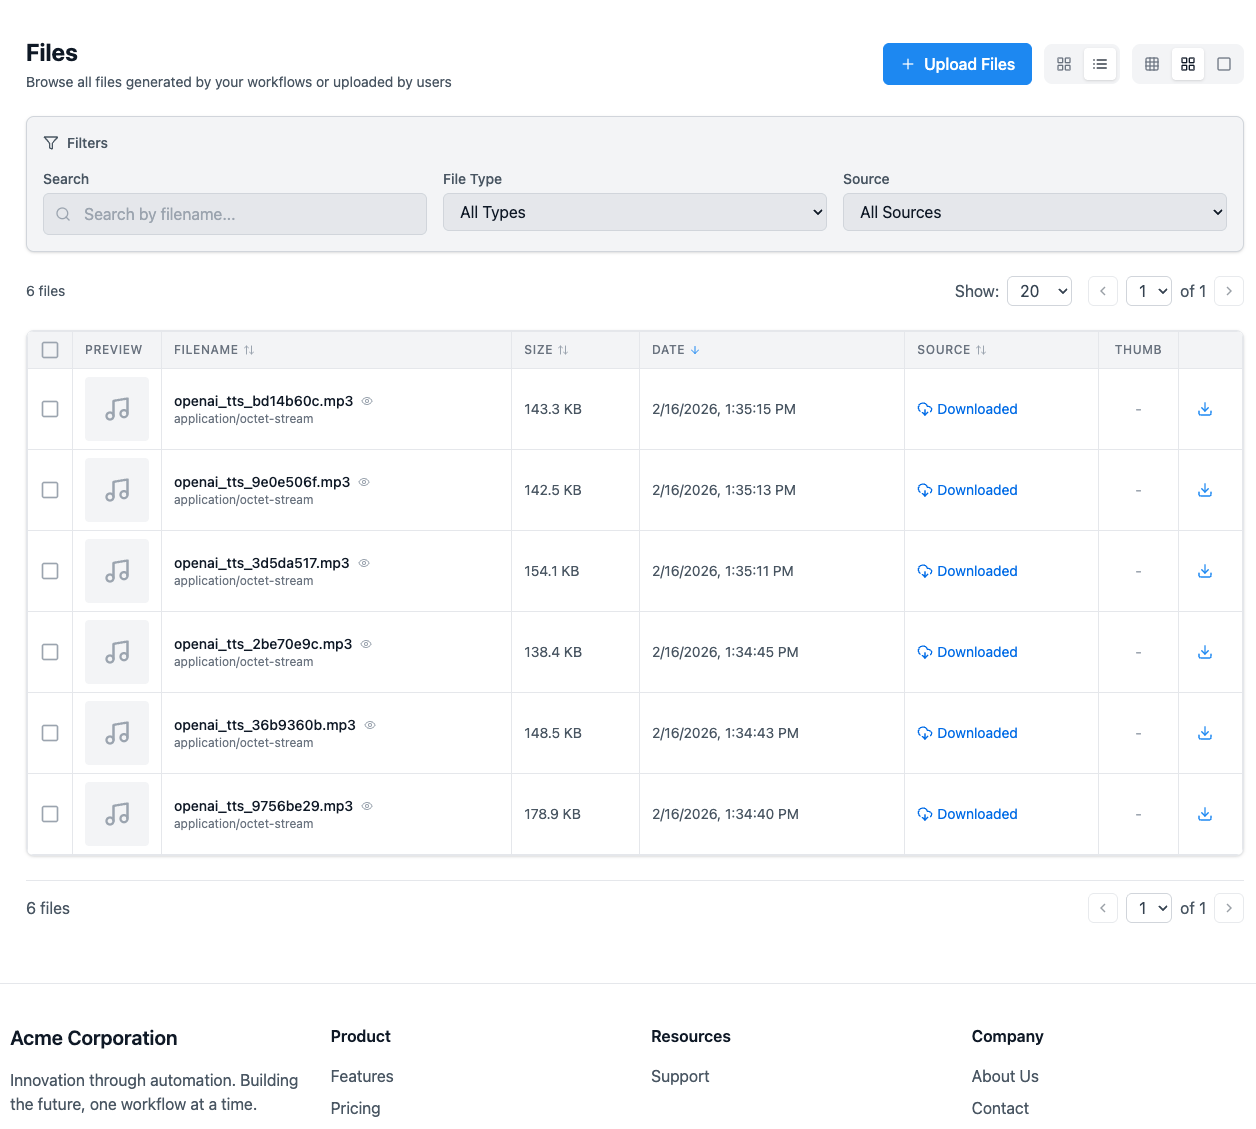This screenshot has width=1256, height=1129.
Task: Tick the checkbox for openai_tts_9e0e506f.mp3
Action: point(50,490)
